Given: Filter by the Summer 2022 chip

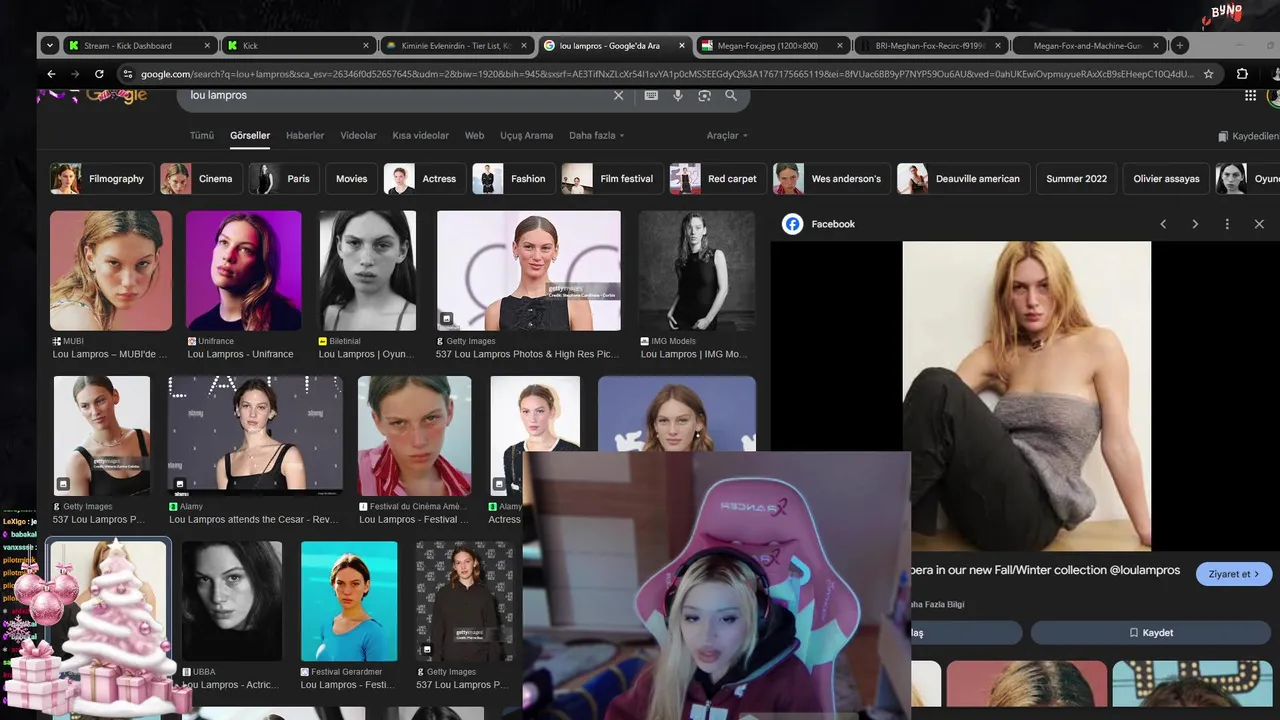Looking at the screenshot, I should coord(1076,178).
